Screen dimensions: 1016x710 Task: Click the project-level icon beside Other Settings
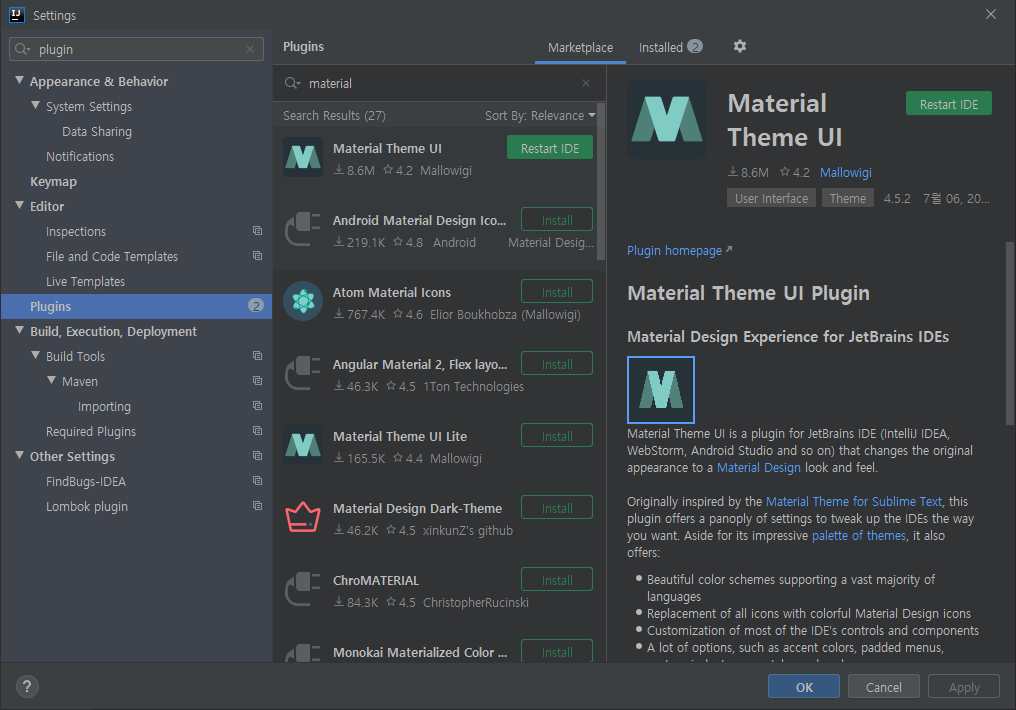coord(257,456)
